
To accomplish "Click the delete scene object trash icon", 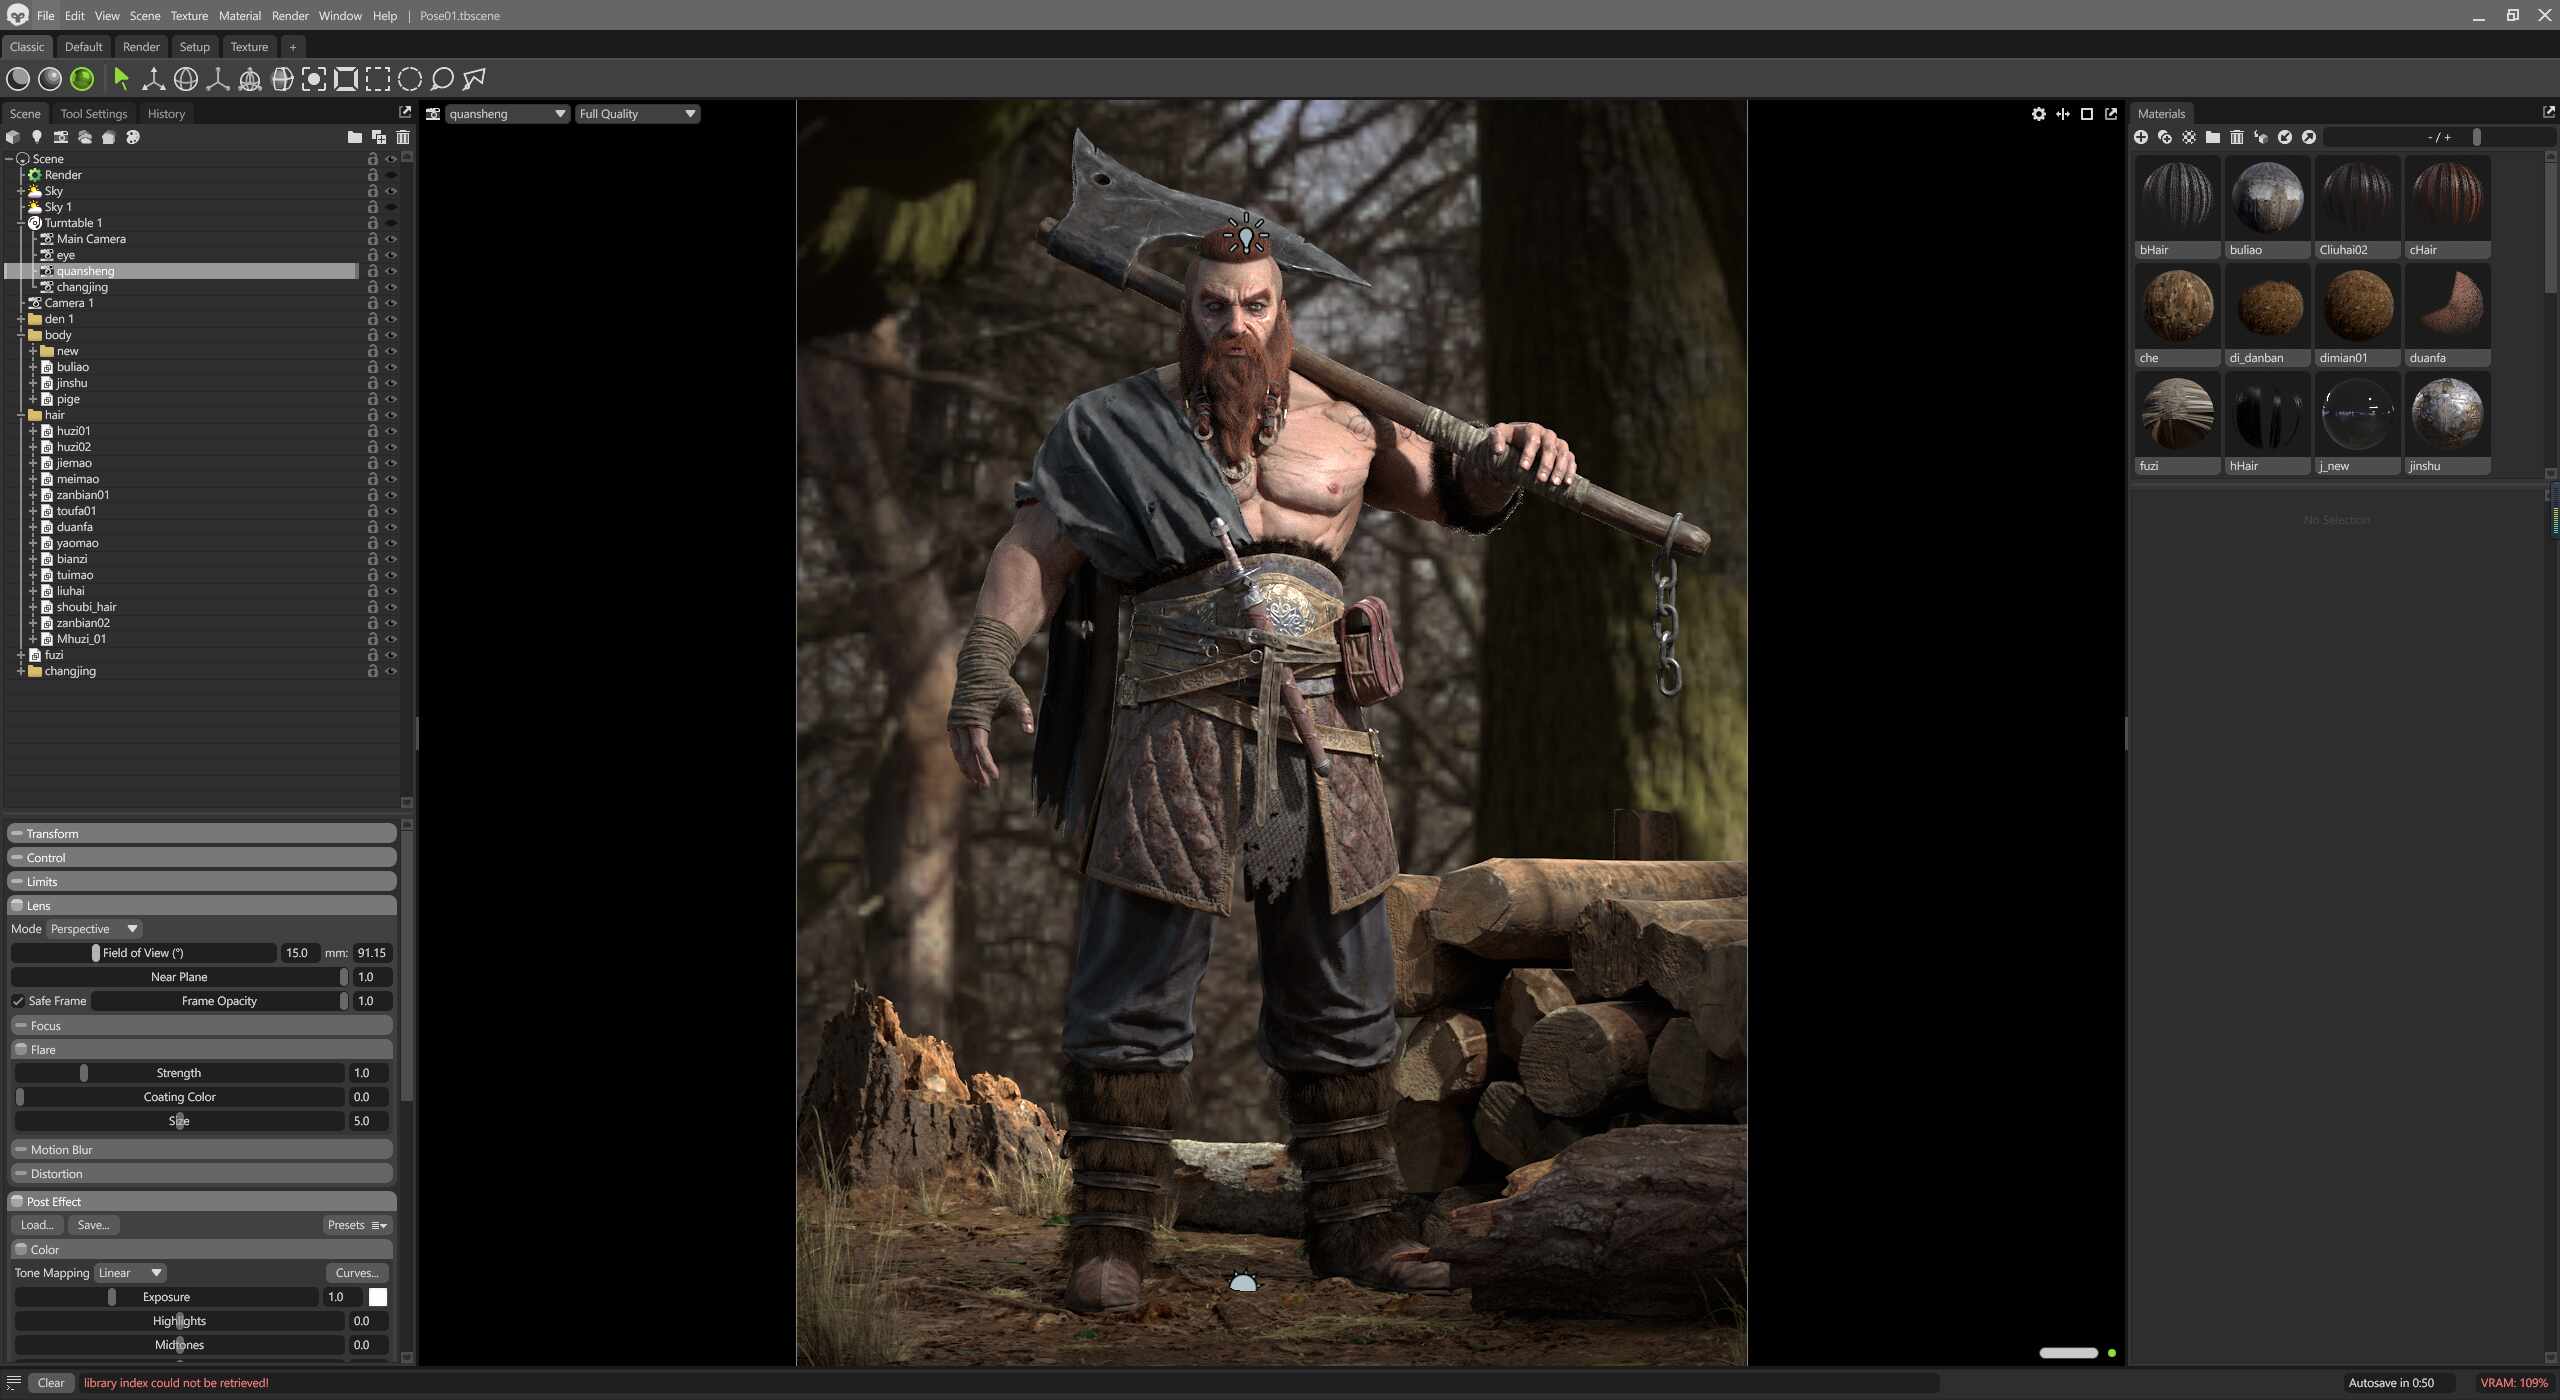I will tap(403, 137).
